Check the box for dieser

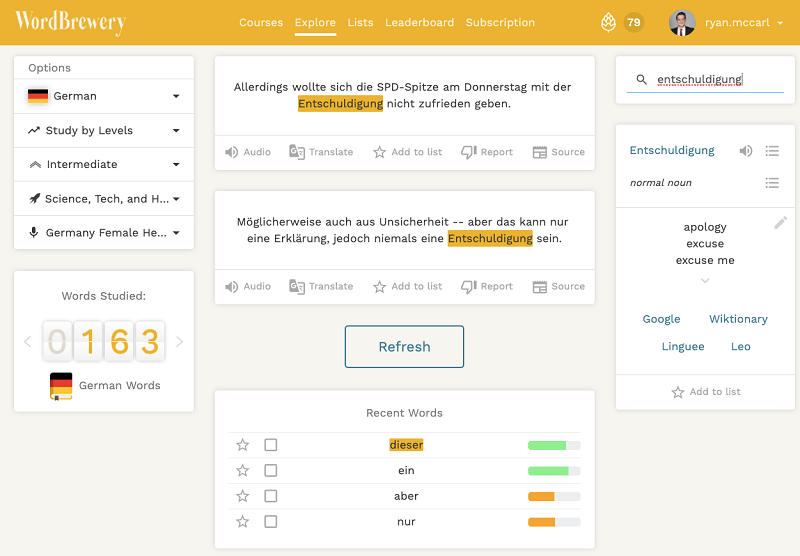[271, 445]
